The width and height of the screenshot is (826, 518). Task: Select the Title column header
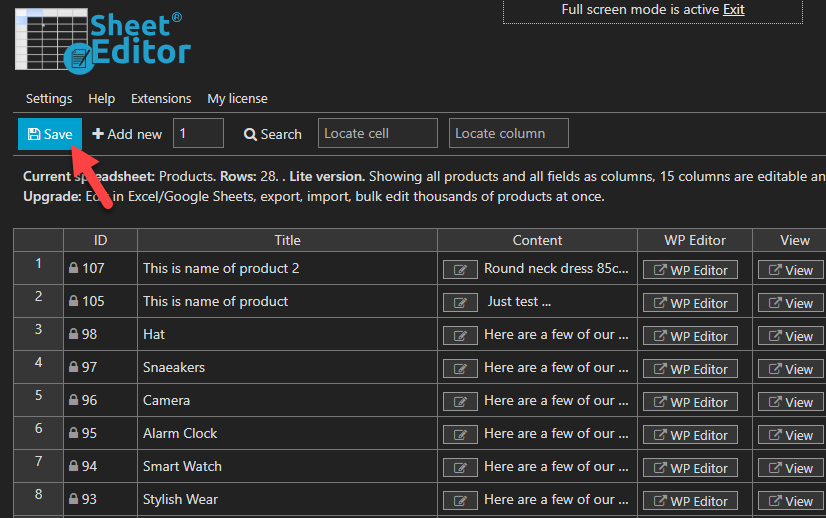pos(287,240)
